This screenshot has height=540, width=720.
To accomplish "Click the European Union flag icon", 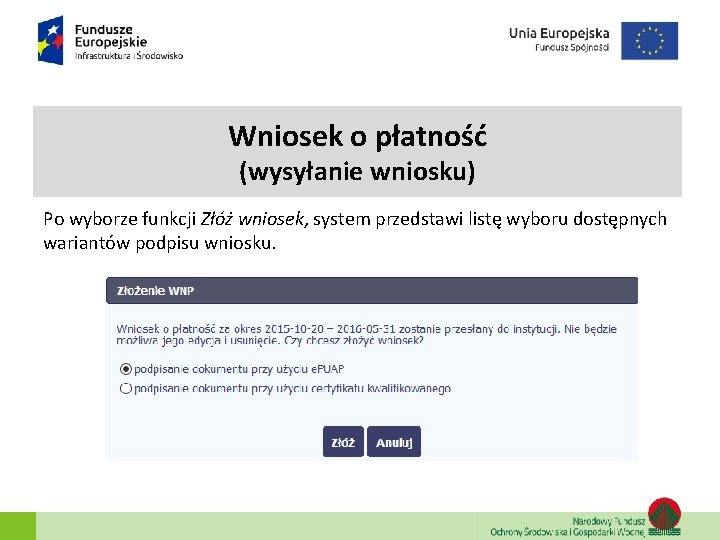I will pyautogui.click(x=649, y=40).
